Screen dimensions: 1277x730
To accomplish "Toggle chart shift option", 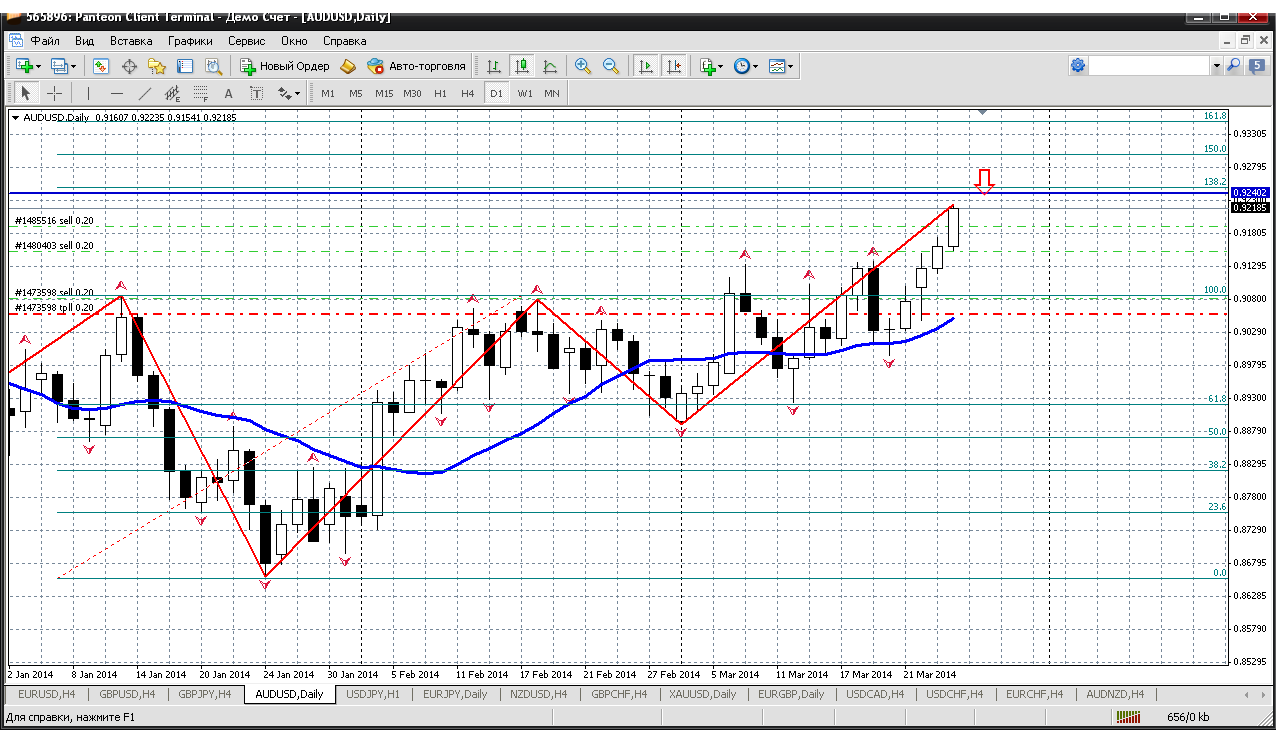I will [x=674, y=66].
